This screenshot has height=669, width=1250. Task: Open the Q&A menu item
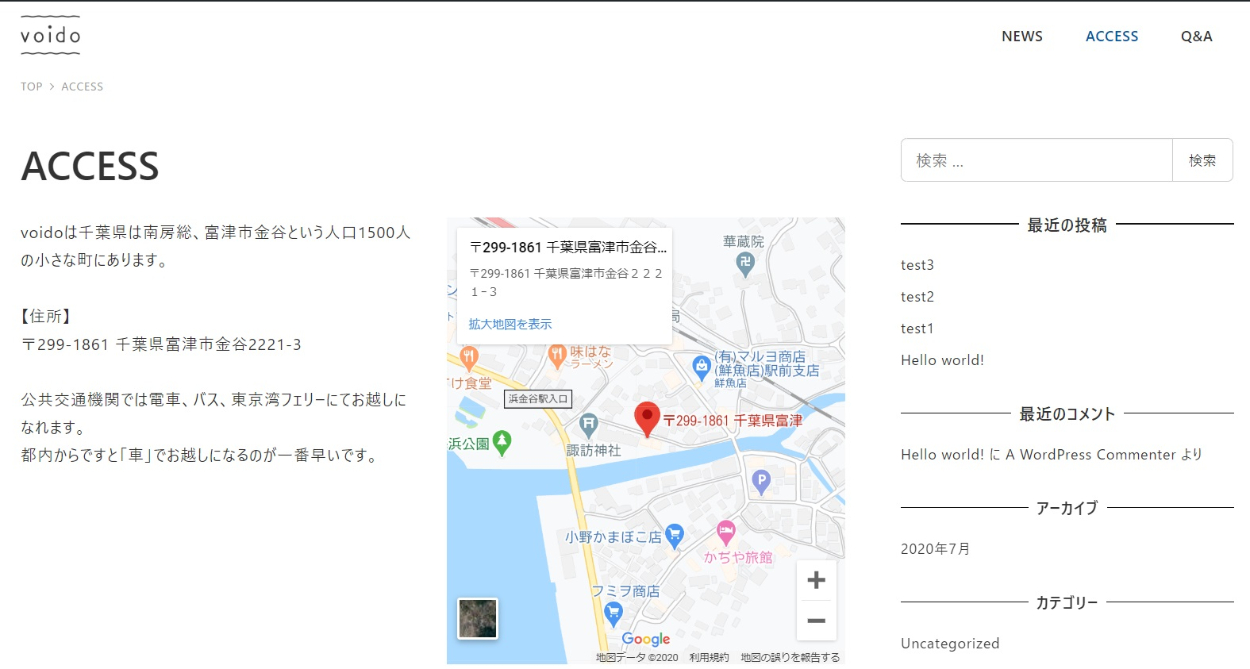click(x=1196, y=36)
